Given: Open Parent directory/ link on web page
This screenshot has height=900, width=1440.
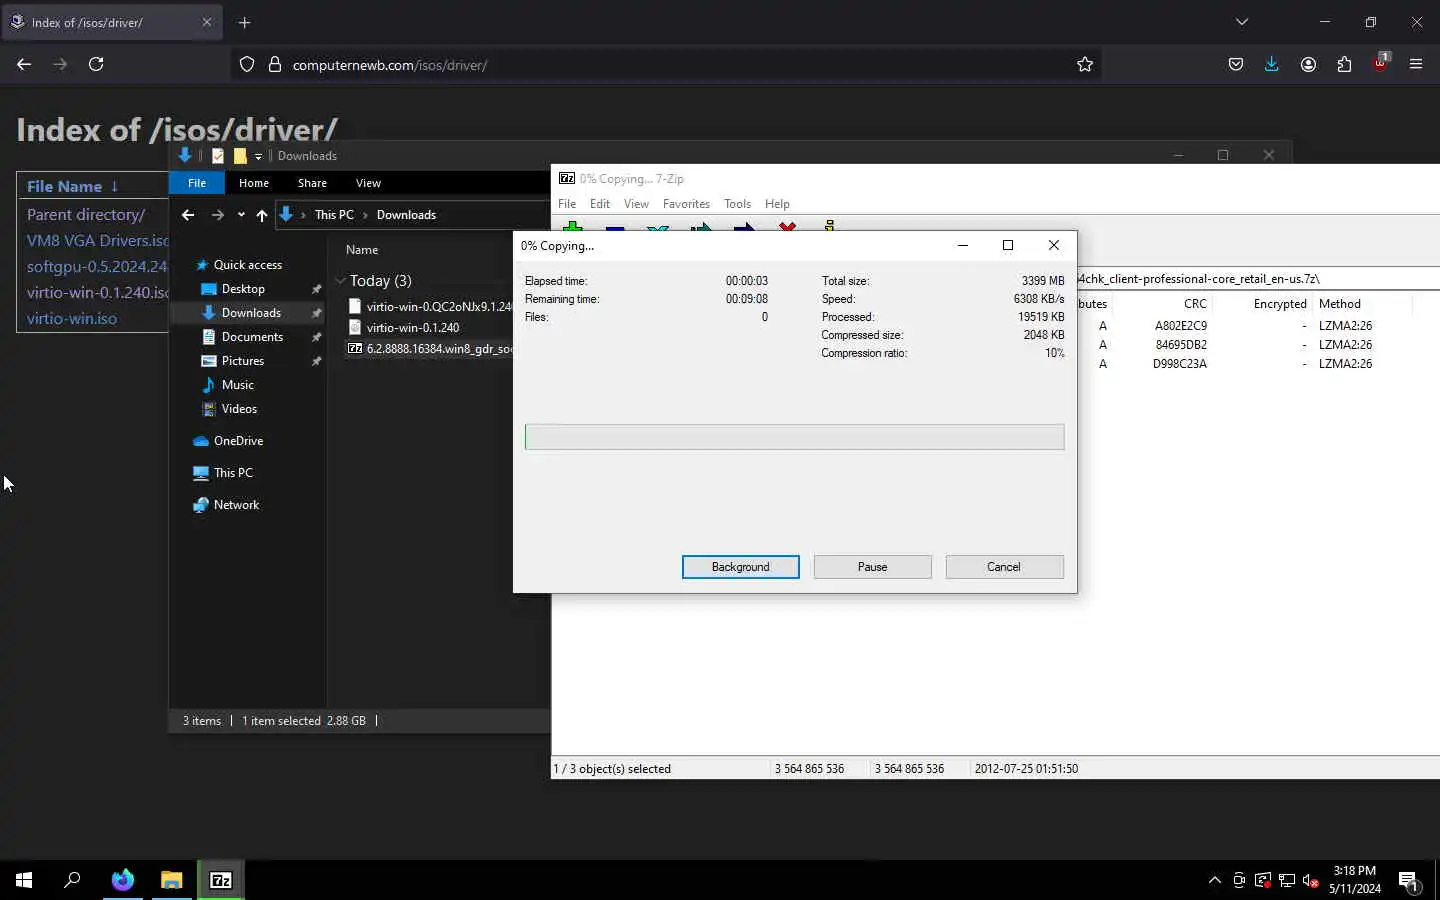Looking at the screenshot, I should 86,215.
